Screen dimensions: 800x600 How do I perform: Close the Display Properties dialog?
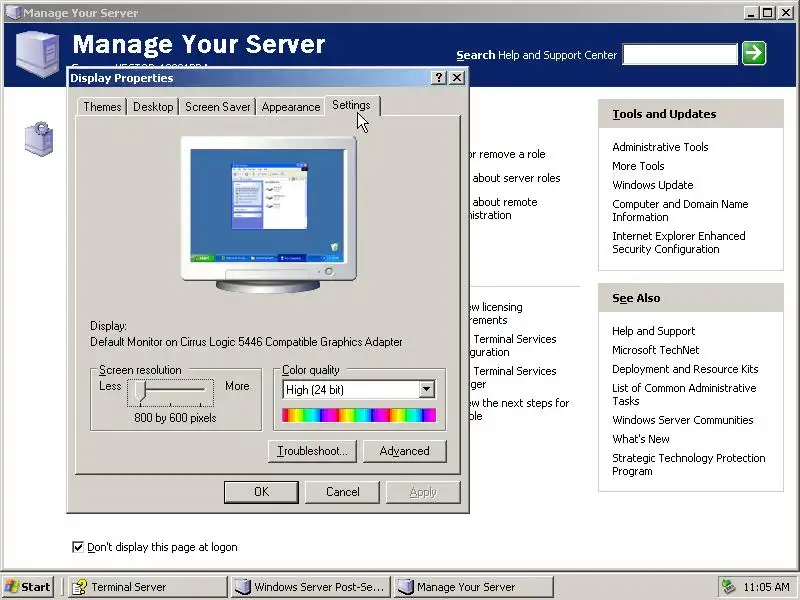pos(457,78)
